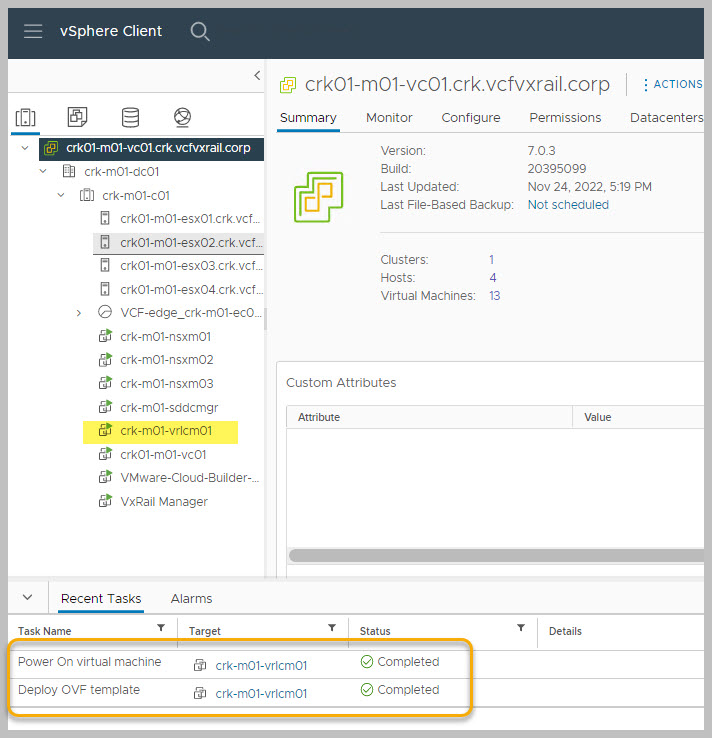
Task: Filter the Status column
Action: pos(520,628)
